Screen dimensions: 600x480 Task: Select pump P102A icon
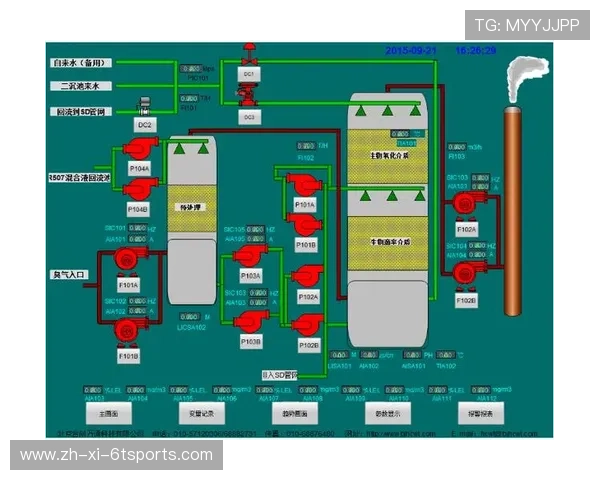point(307,277)
